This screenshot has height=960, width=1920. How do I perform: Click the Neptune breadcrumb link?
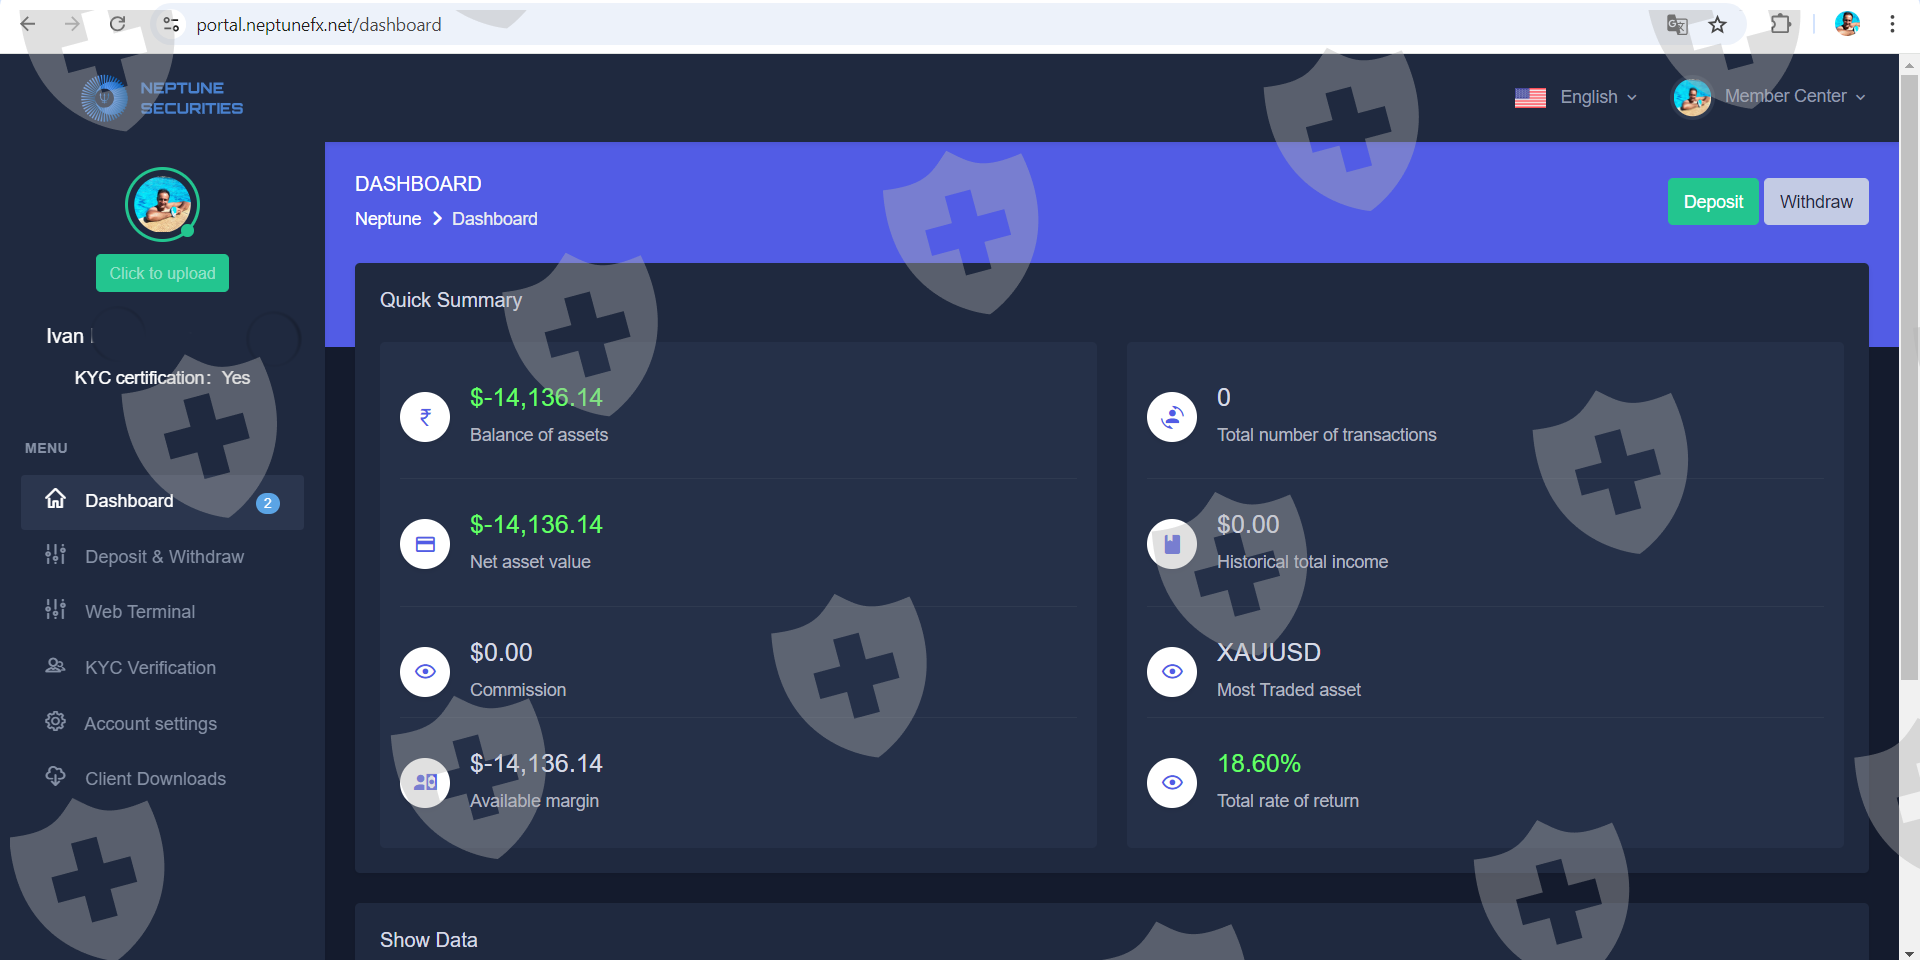pos(388,219)
